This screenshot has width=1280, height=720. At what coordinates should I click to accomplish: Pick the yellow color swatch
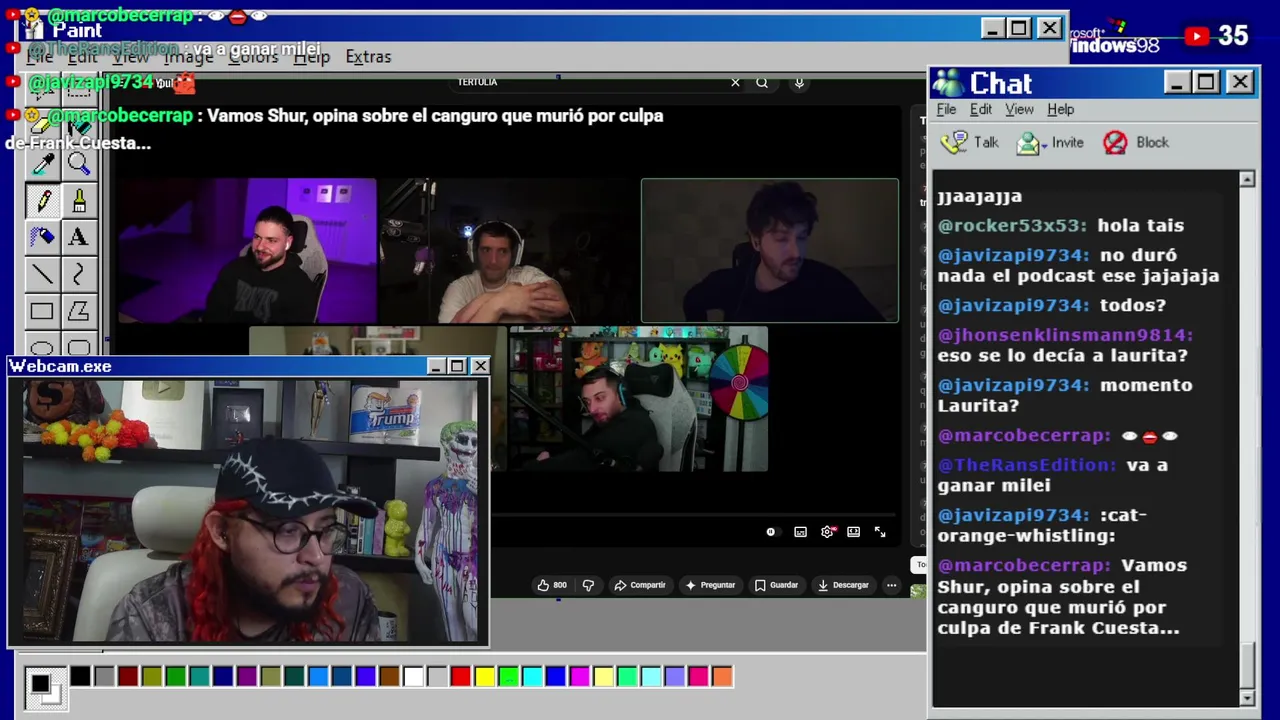pyautogui.click(x=484, y=677)
